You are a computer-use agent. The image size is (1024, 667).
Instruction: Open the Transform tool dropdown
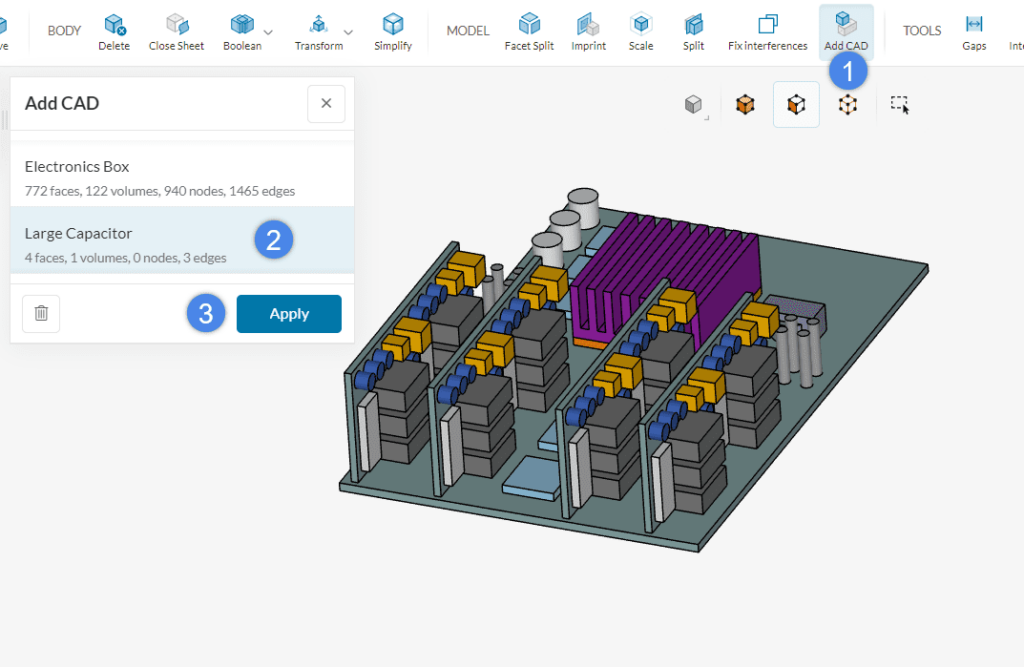(x=348, y=31)
